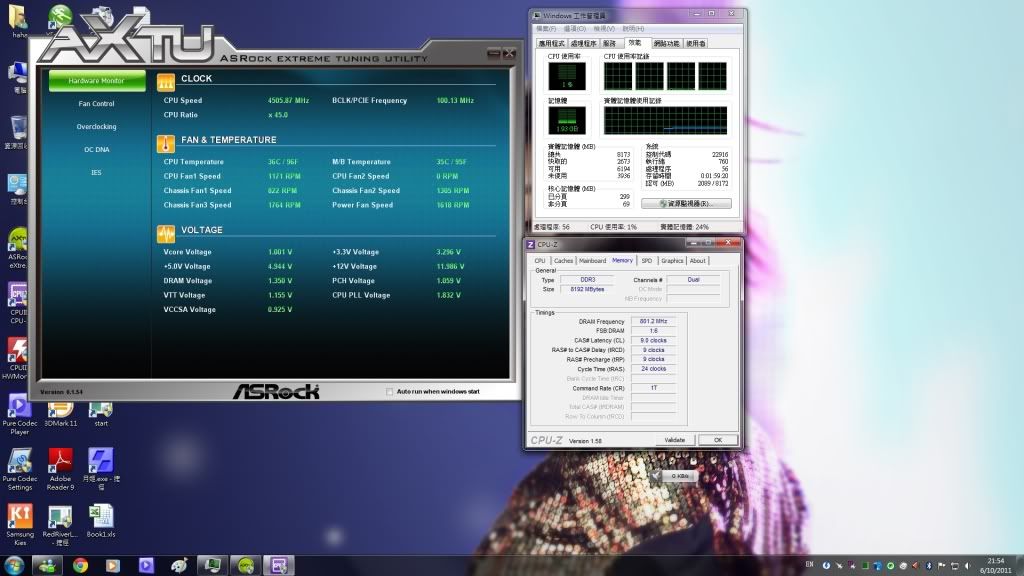Switch to Users tab in Task Manager
The width and height of the screenshot is (1024, 576).
696,44
